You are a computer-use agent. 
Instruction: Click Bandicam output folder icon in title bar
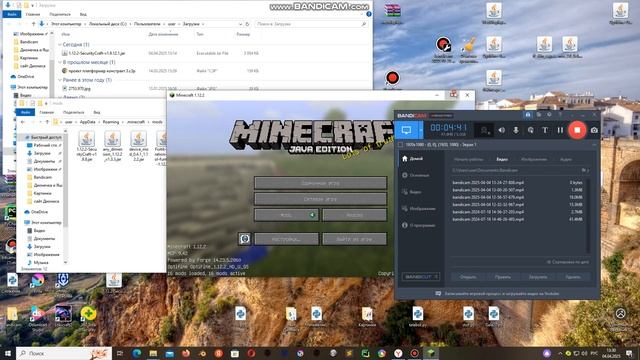point(539,115)
